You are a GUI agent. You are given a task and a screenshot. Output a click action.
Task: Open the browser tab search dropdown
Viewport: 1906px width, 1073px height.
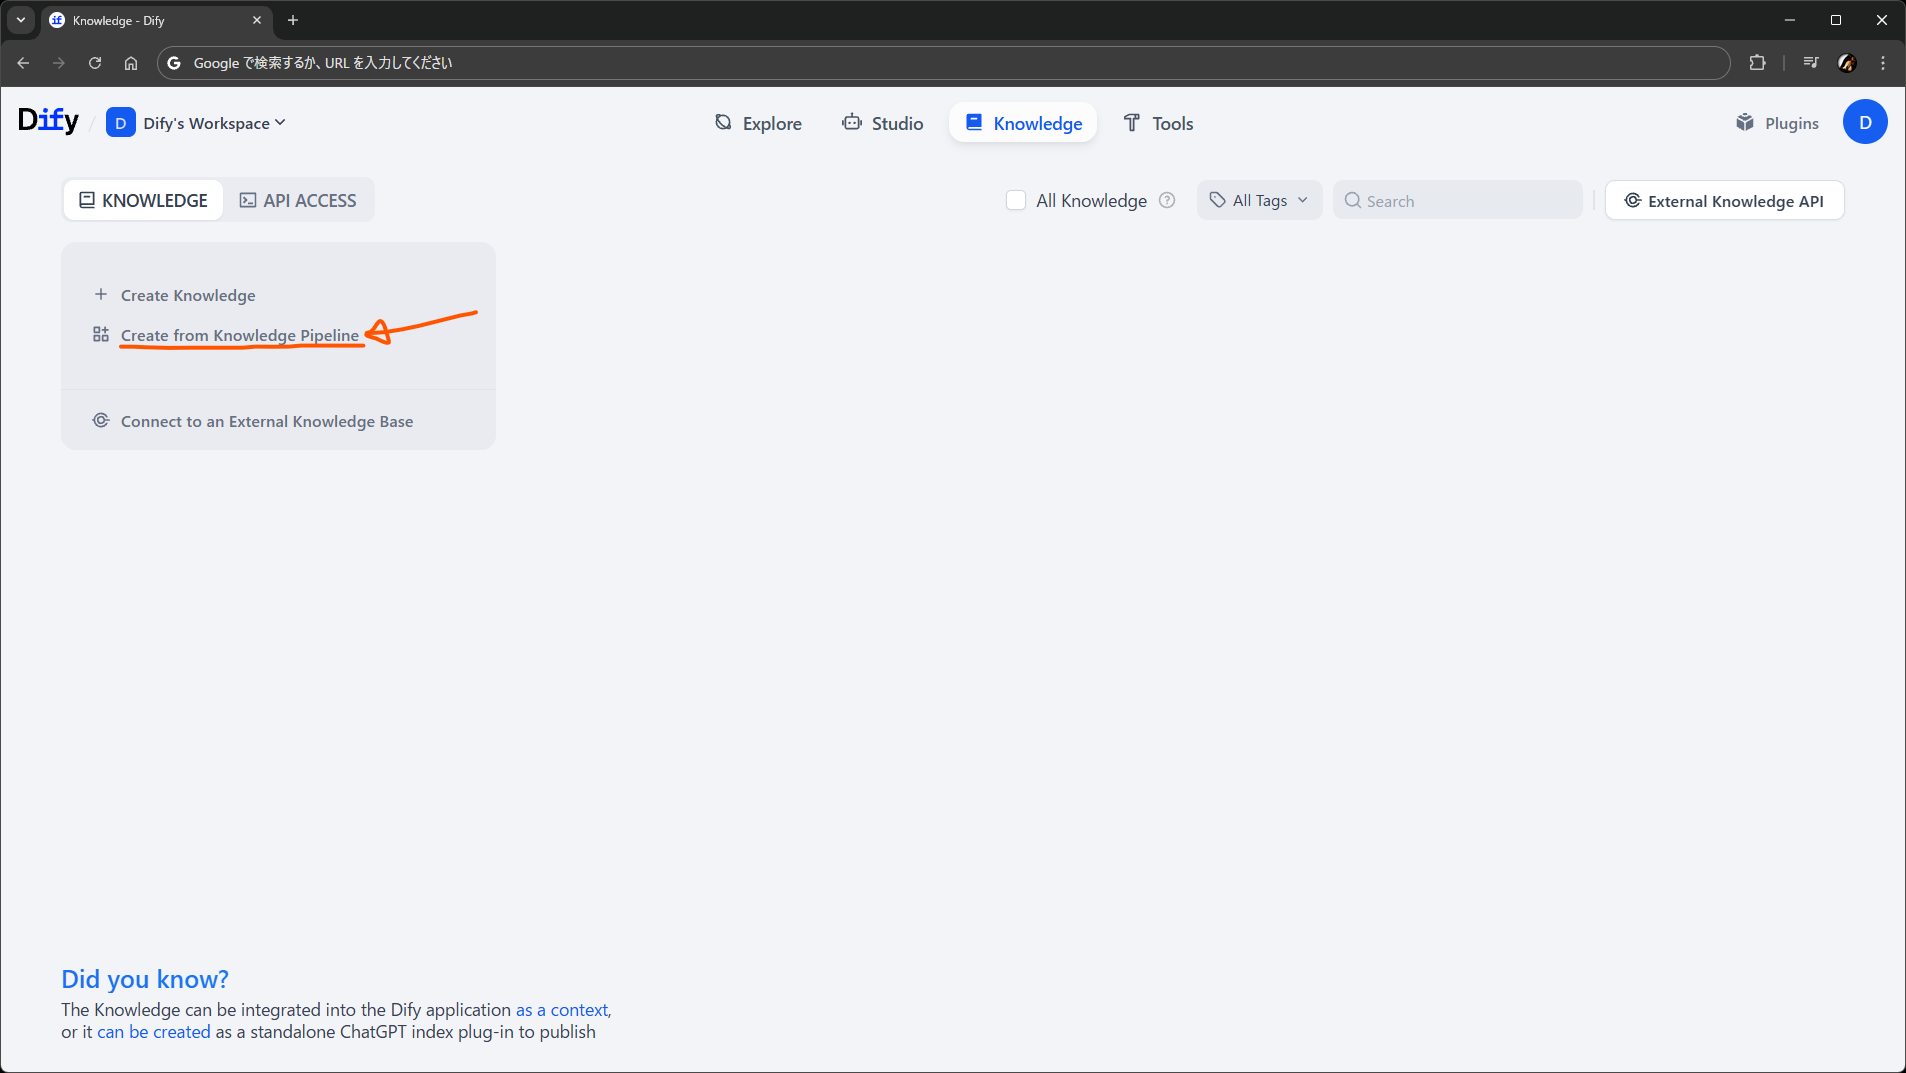[x=21, y=20]
